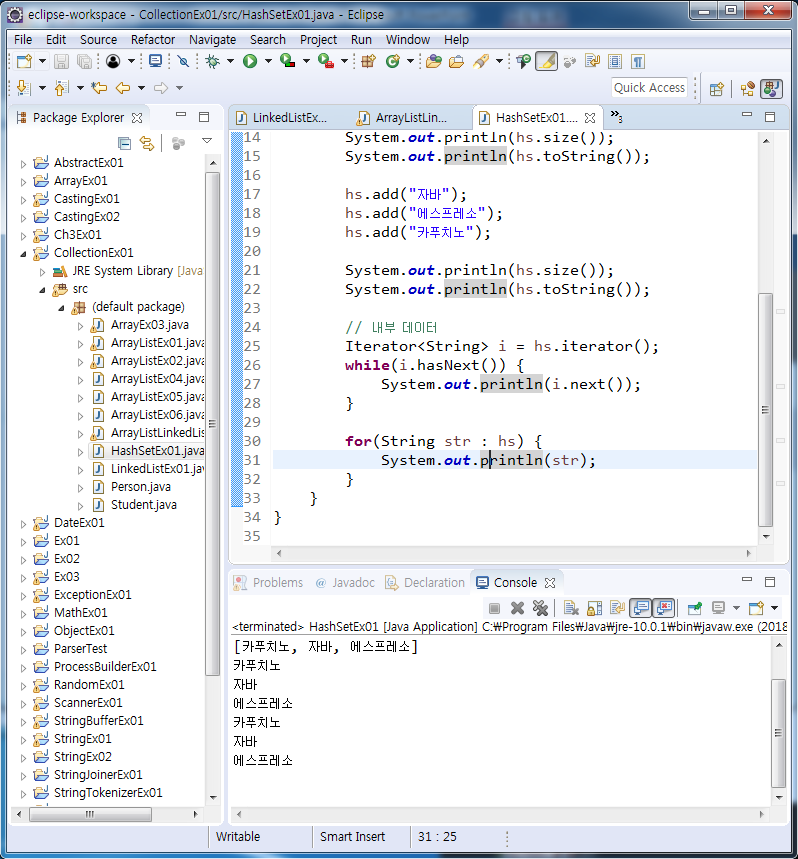Click Skip All Breakpoints icon

click(183, 61)
